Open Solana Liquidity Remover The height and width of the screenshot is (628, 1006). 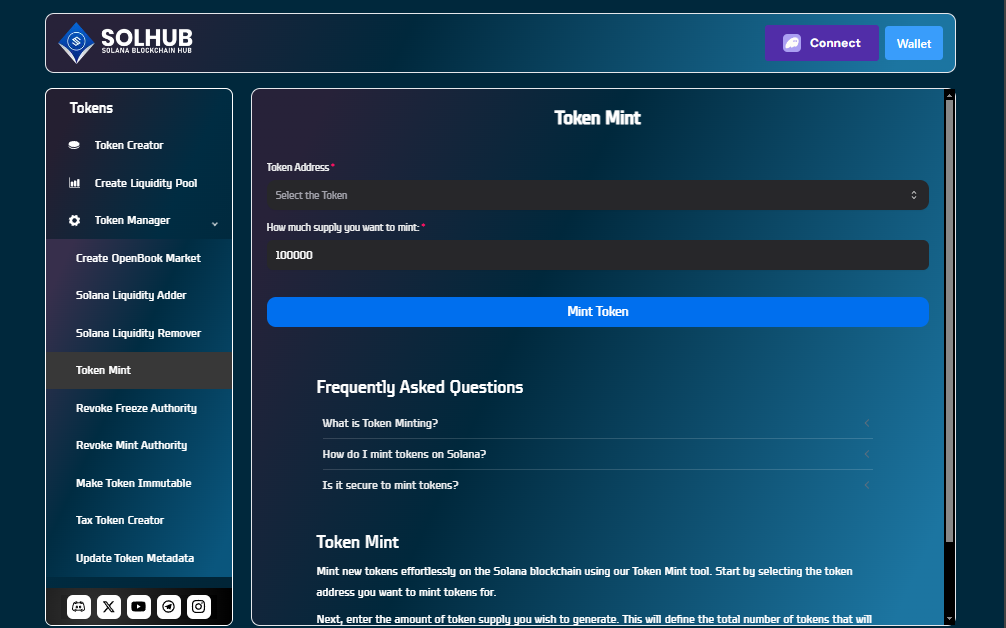138,333
